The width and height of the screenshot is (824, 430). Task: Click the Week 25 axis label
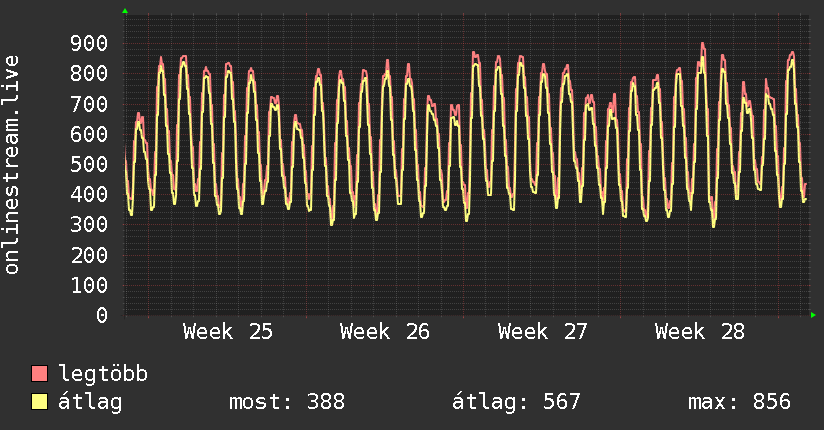click(x=228, y=332)
